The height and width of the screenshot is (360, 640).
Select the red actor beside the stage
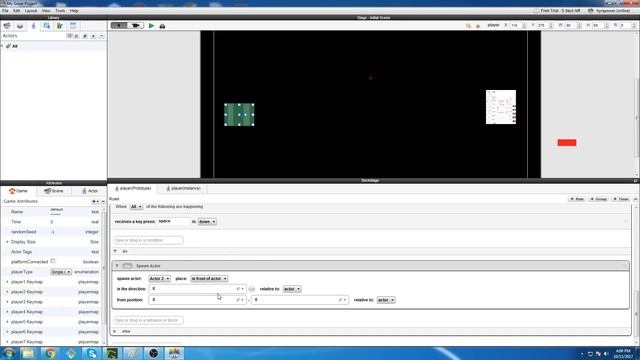567,142
